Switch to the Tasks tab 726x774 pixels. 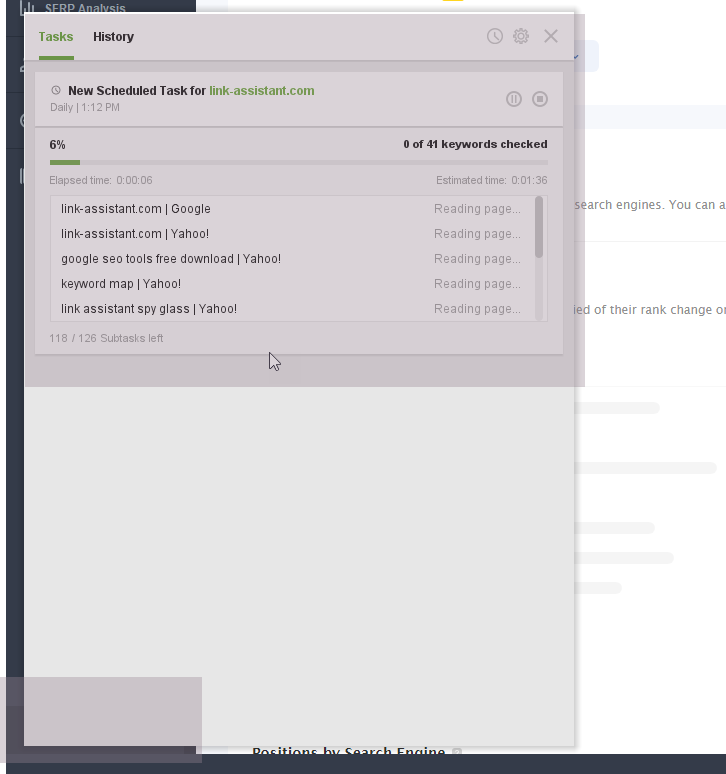tap(56, 37)
